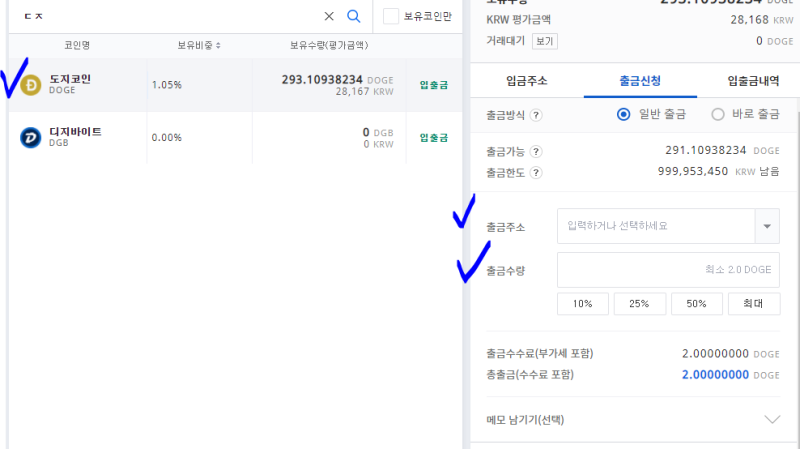800x449 pixels.
Task: Open the 출금주소 dropdown arrow
Action: (767, 226)
